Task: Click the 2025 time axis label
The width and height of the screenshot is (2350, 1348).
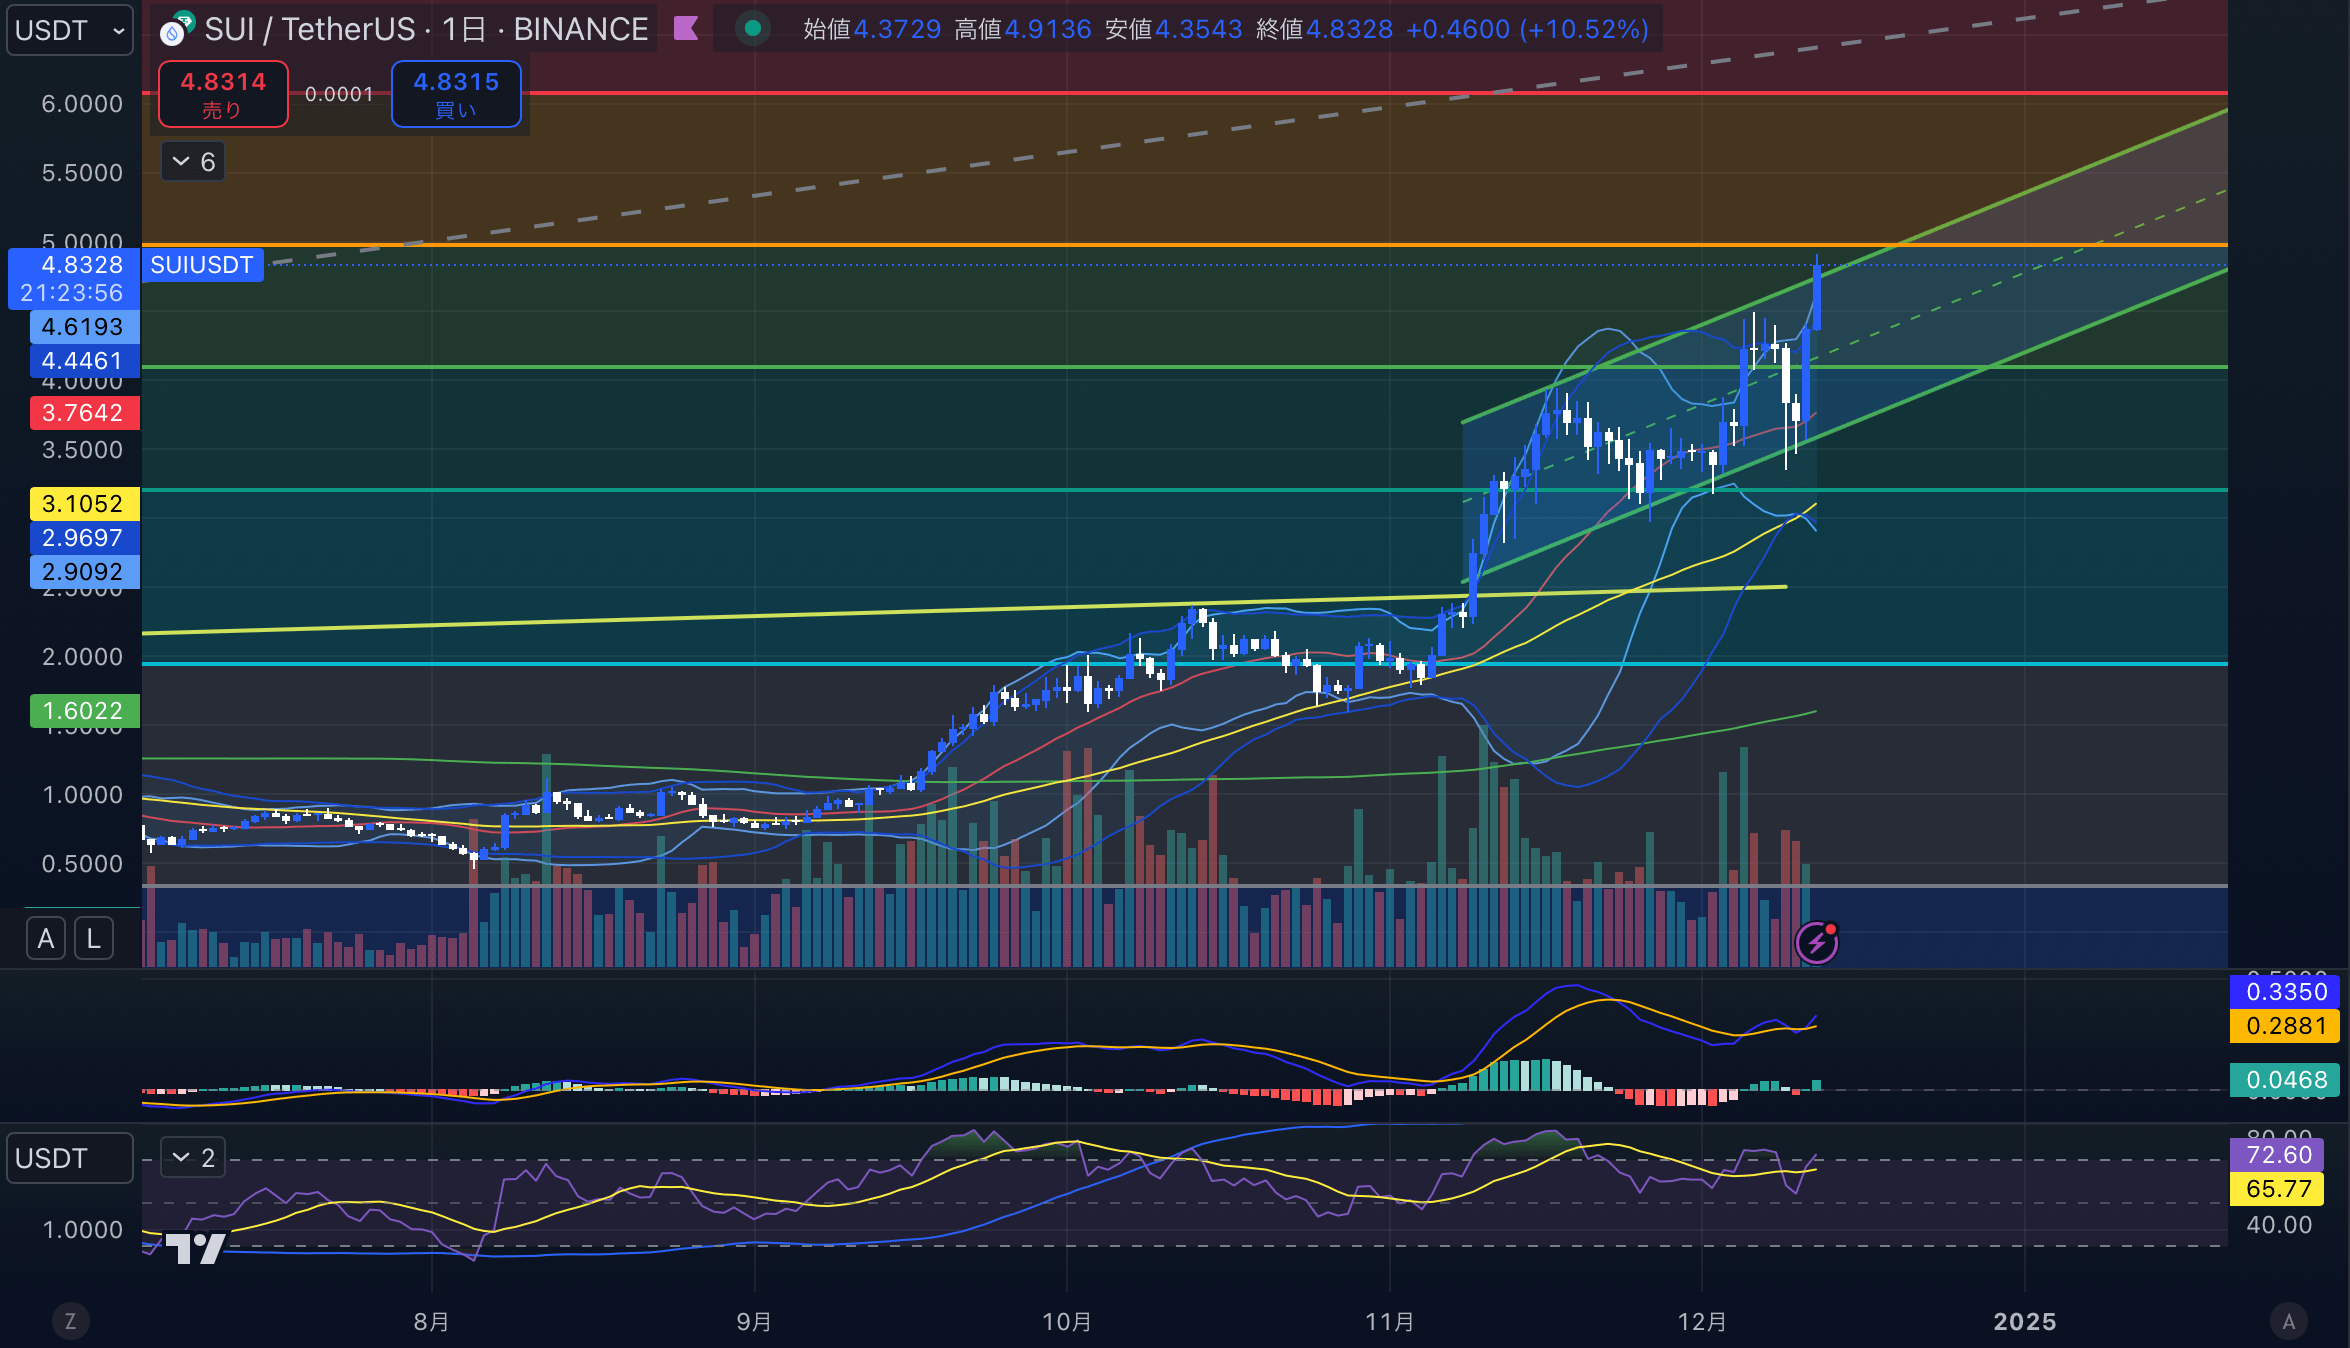Action: pos(2025,1322)
